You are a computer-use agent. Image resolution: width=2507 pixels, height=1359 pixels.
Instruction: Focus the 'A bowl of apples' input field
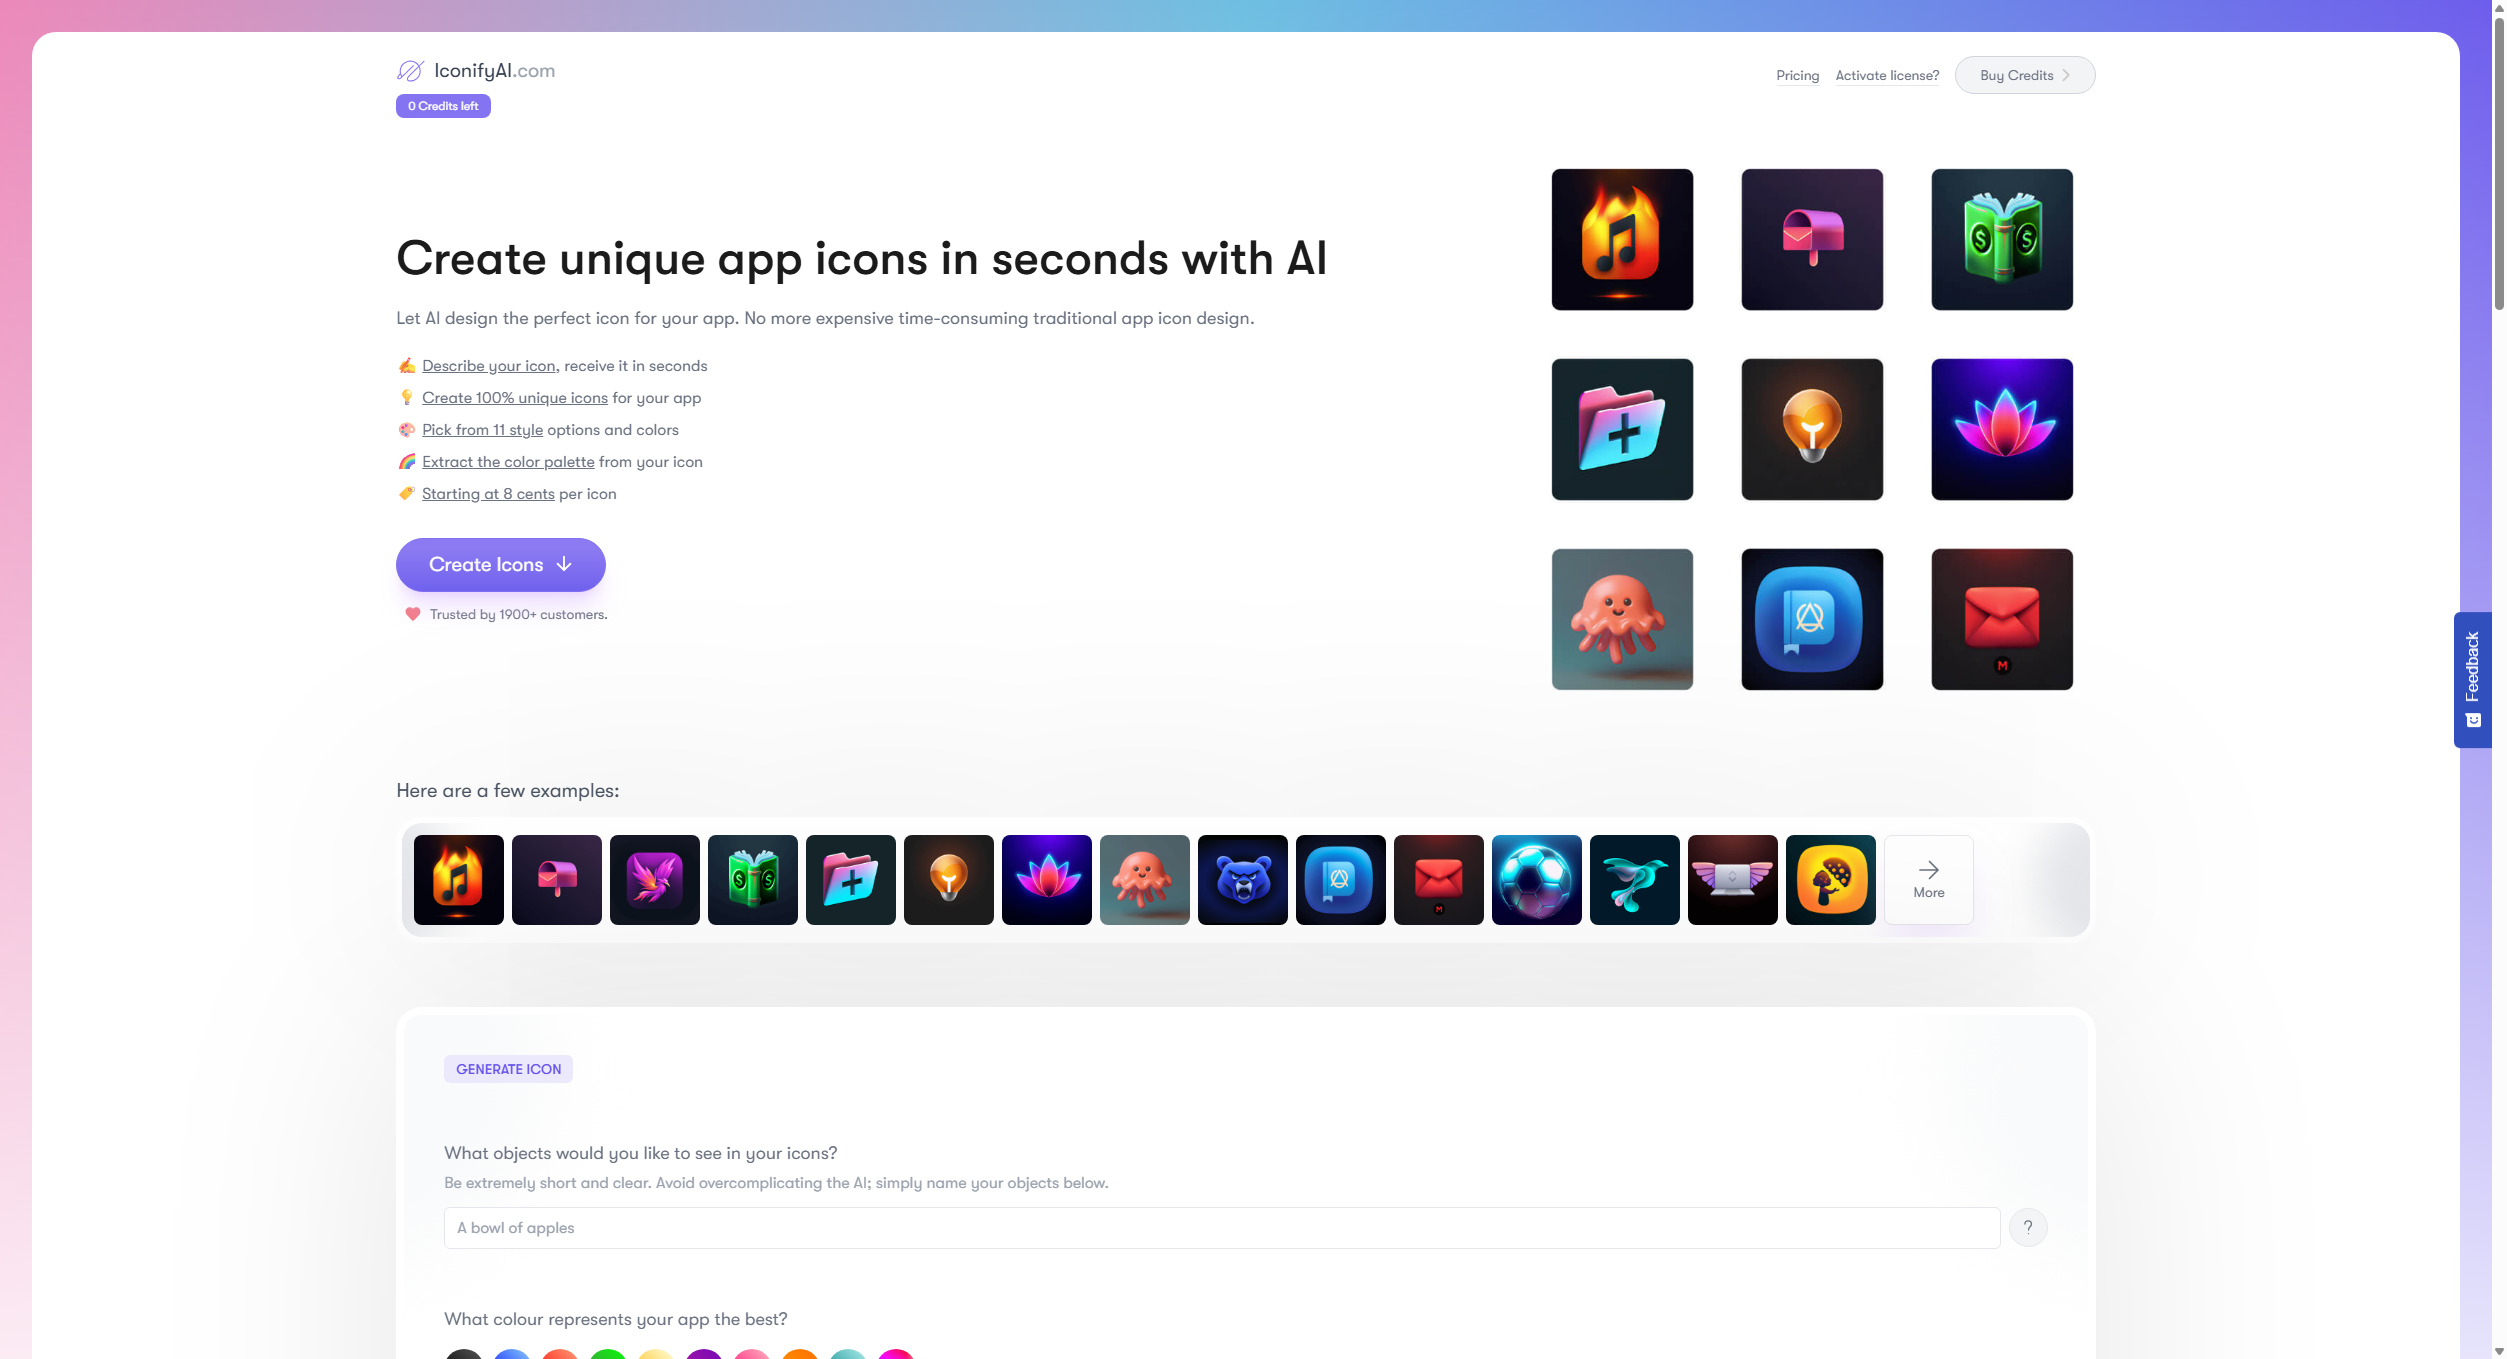coord(1222,1228)
